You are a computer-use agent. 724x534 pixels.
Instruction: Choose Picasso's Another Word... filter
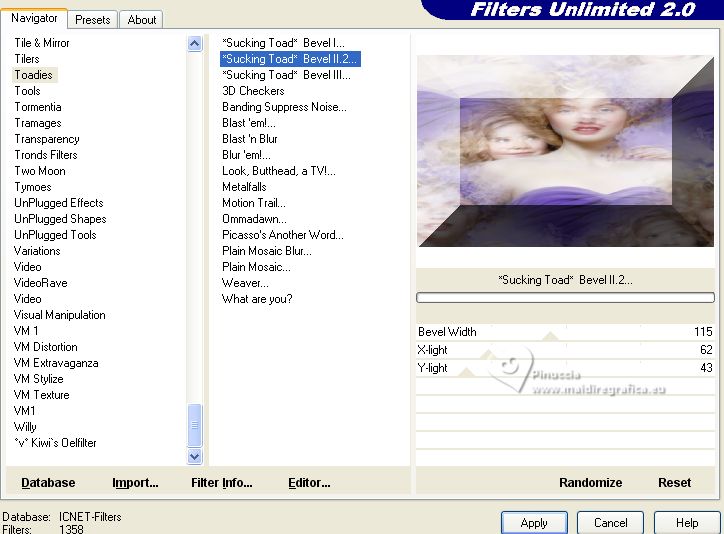point(283,235)
